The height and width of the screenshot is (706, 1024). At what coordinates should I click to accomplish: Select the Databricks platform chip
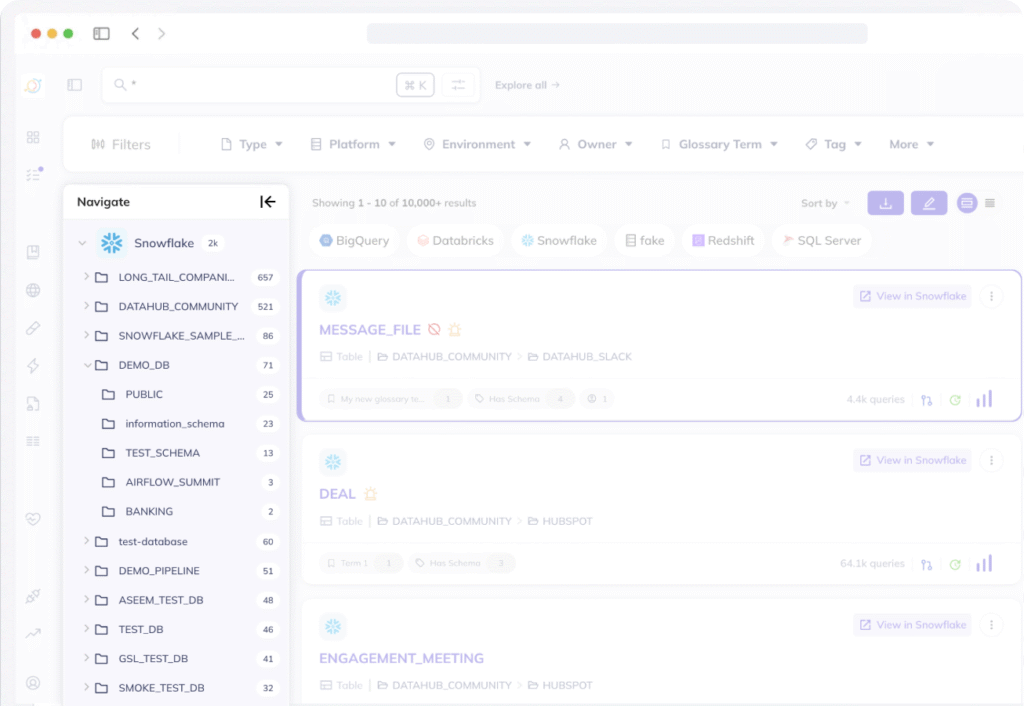(454, 240)
